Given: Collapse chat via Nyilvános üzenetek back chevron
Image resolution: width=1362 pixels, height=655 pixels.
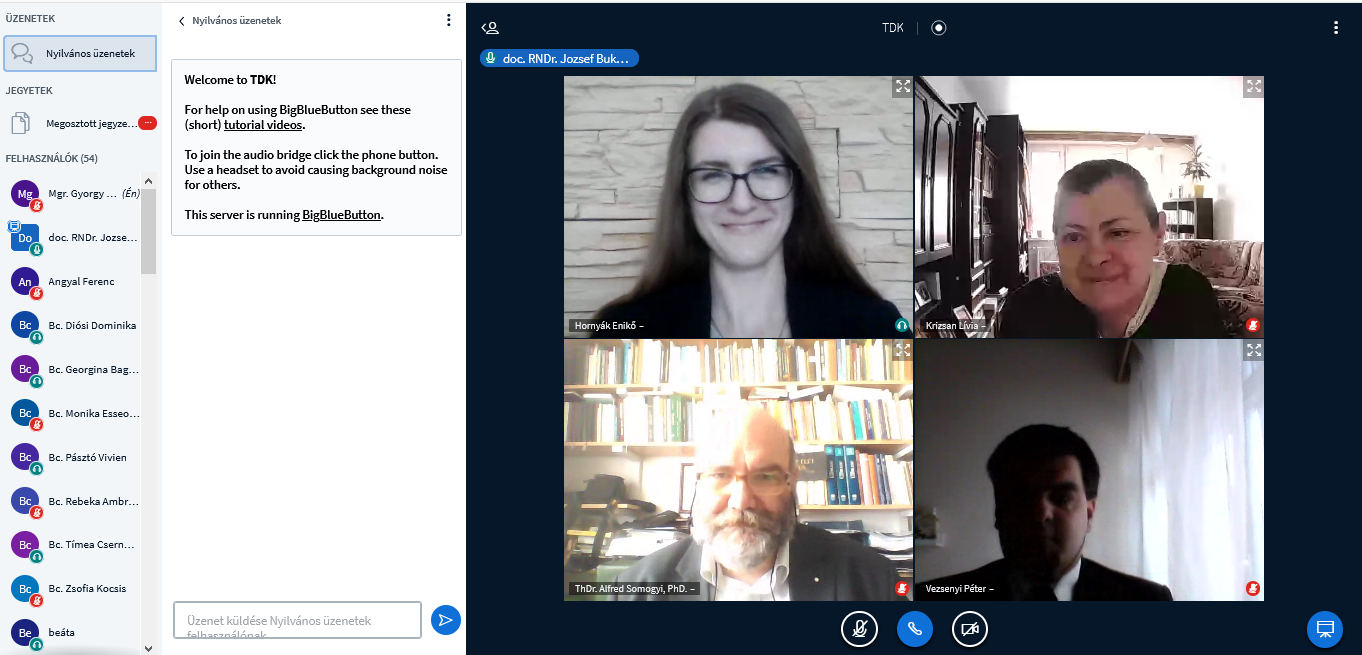Looking at the screenshot, I should 182,21.
